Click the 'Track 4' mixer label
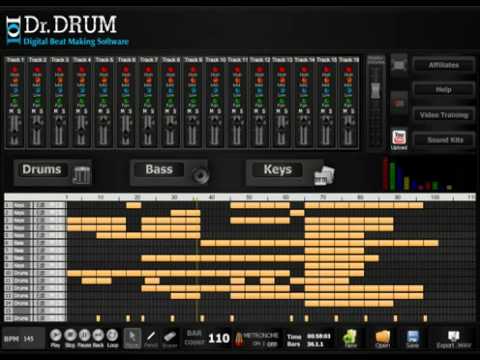Viewport: 480px width, 360px height. (x=82, y=60)
